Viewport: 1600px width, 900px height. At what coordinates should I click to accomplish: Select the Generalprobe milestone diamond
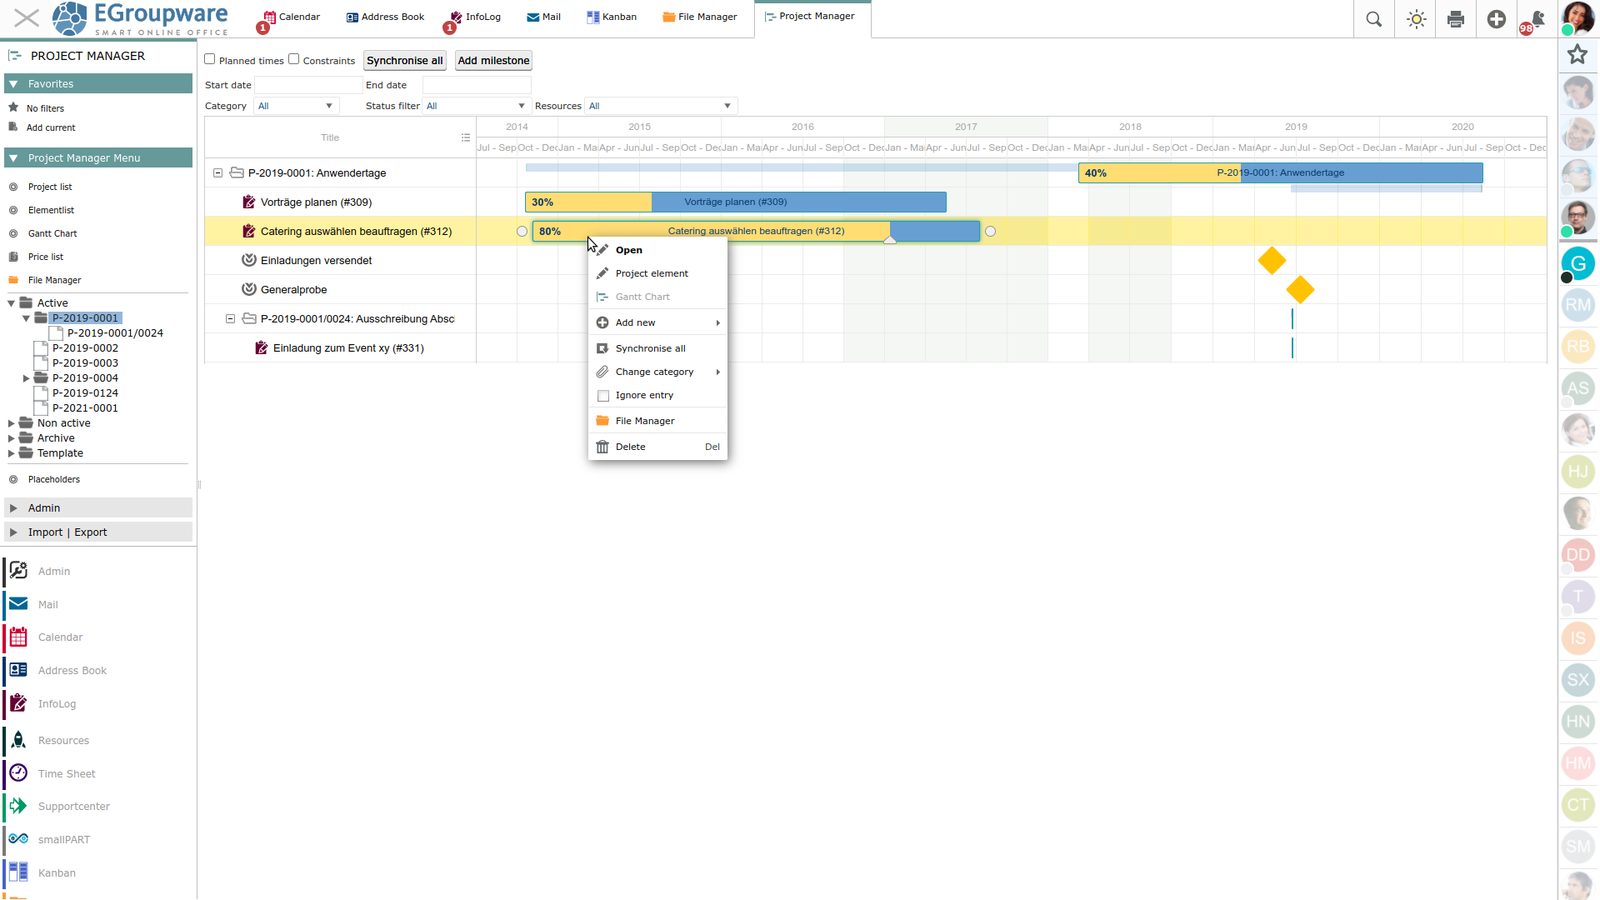(1300, 290)
